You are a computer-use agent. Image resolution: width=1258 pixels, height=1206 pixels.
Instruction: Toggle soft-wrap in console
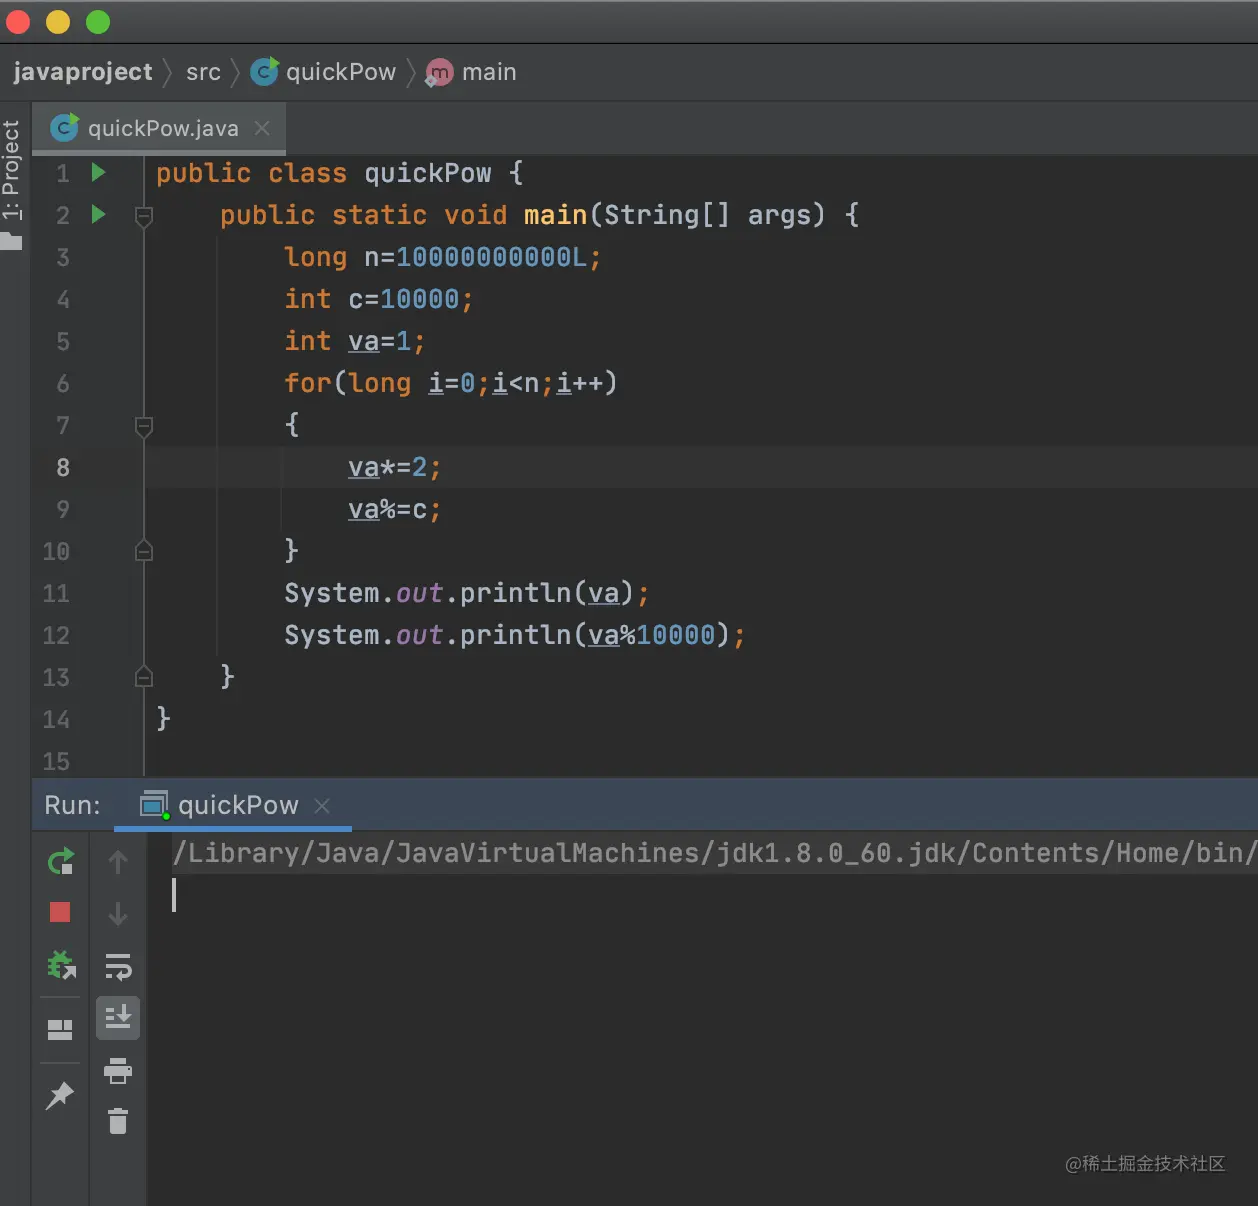pos(118,966)
